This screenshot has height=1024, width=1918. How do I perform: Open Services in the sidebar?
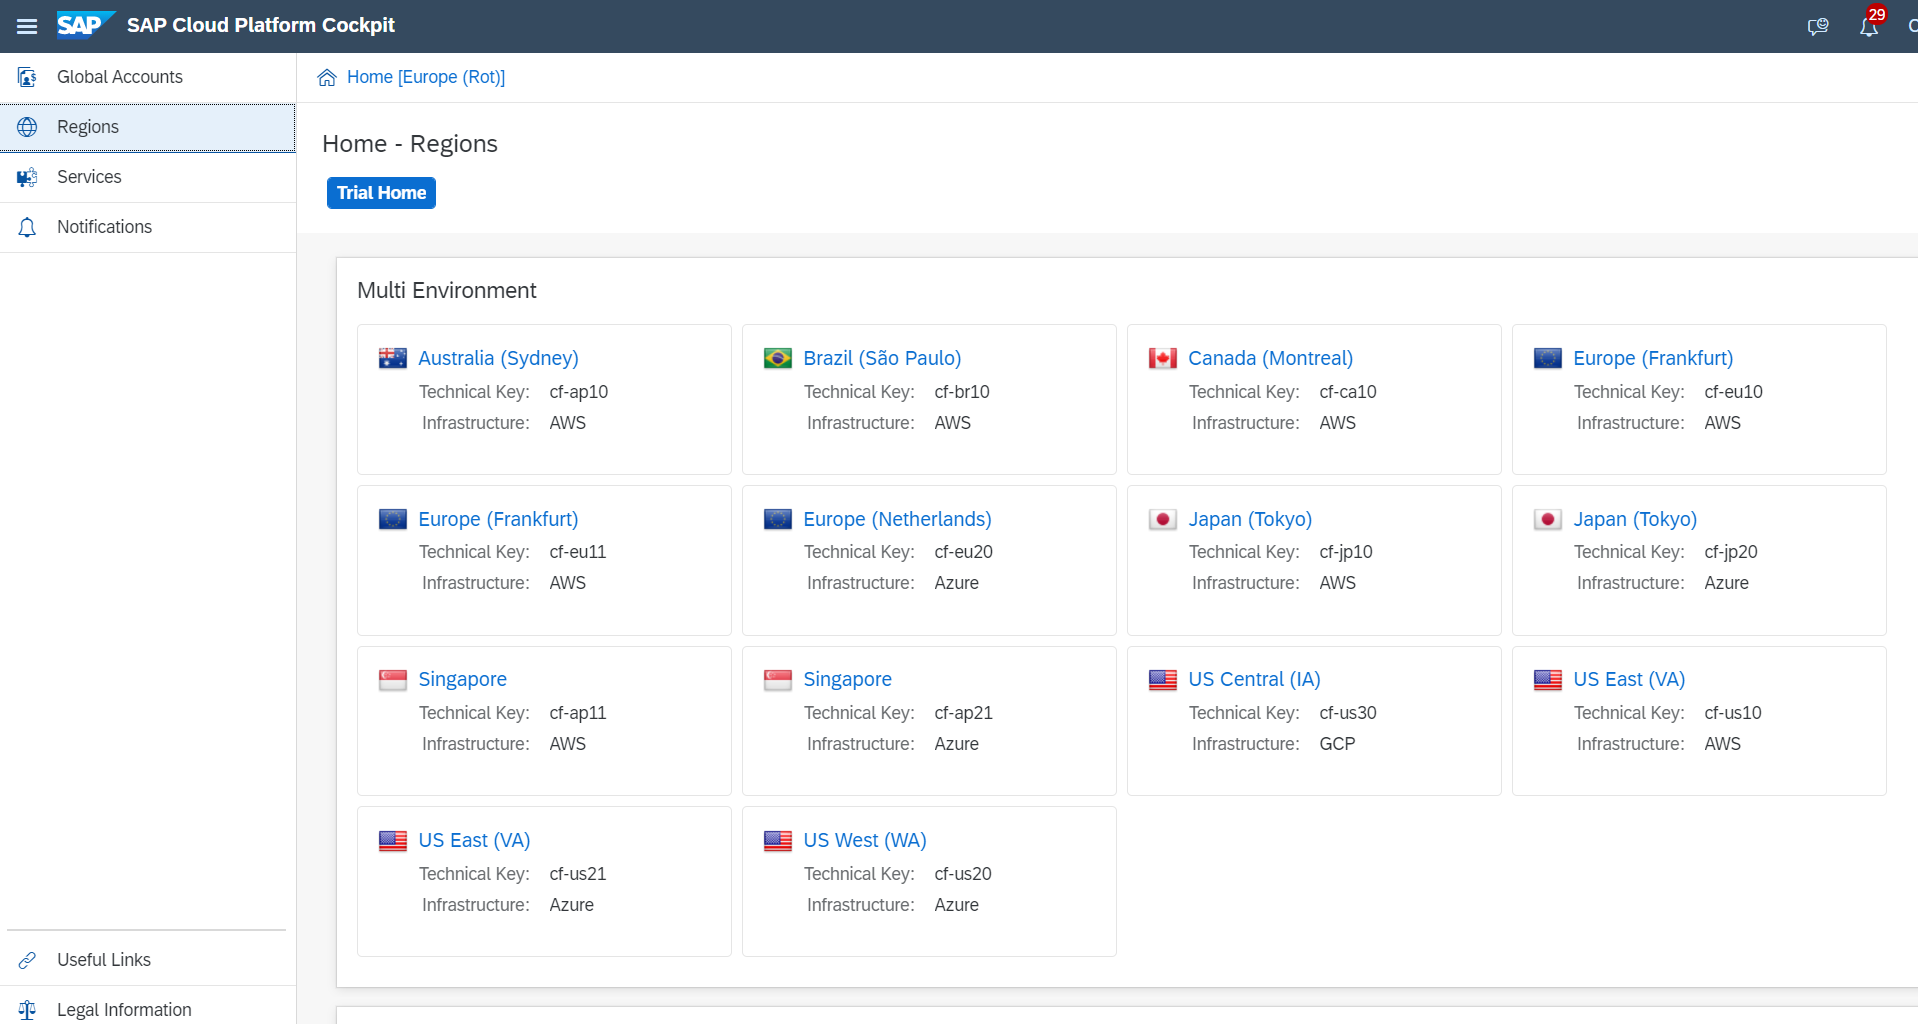pos(148,177)
